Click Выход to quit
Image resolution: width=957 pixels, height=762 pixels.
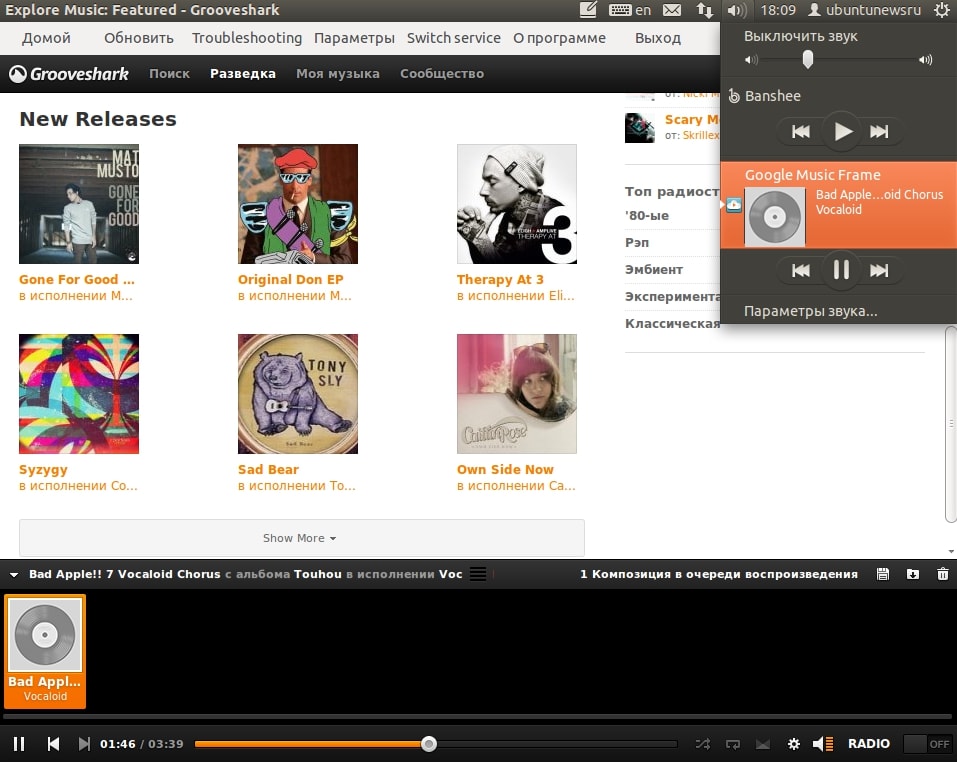[x=657, y=38]
